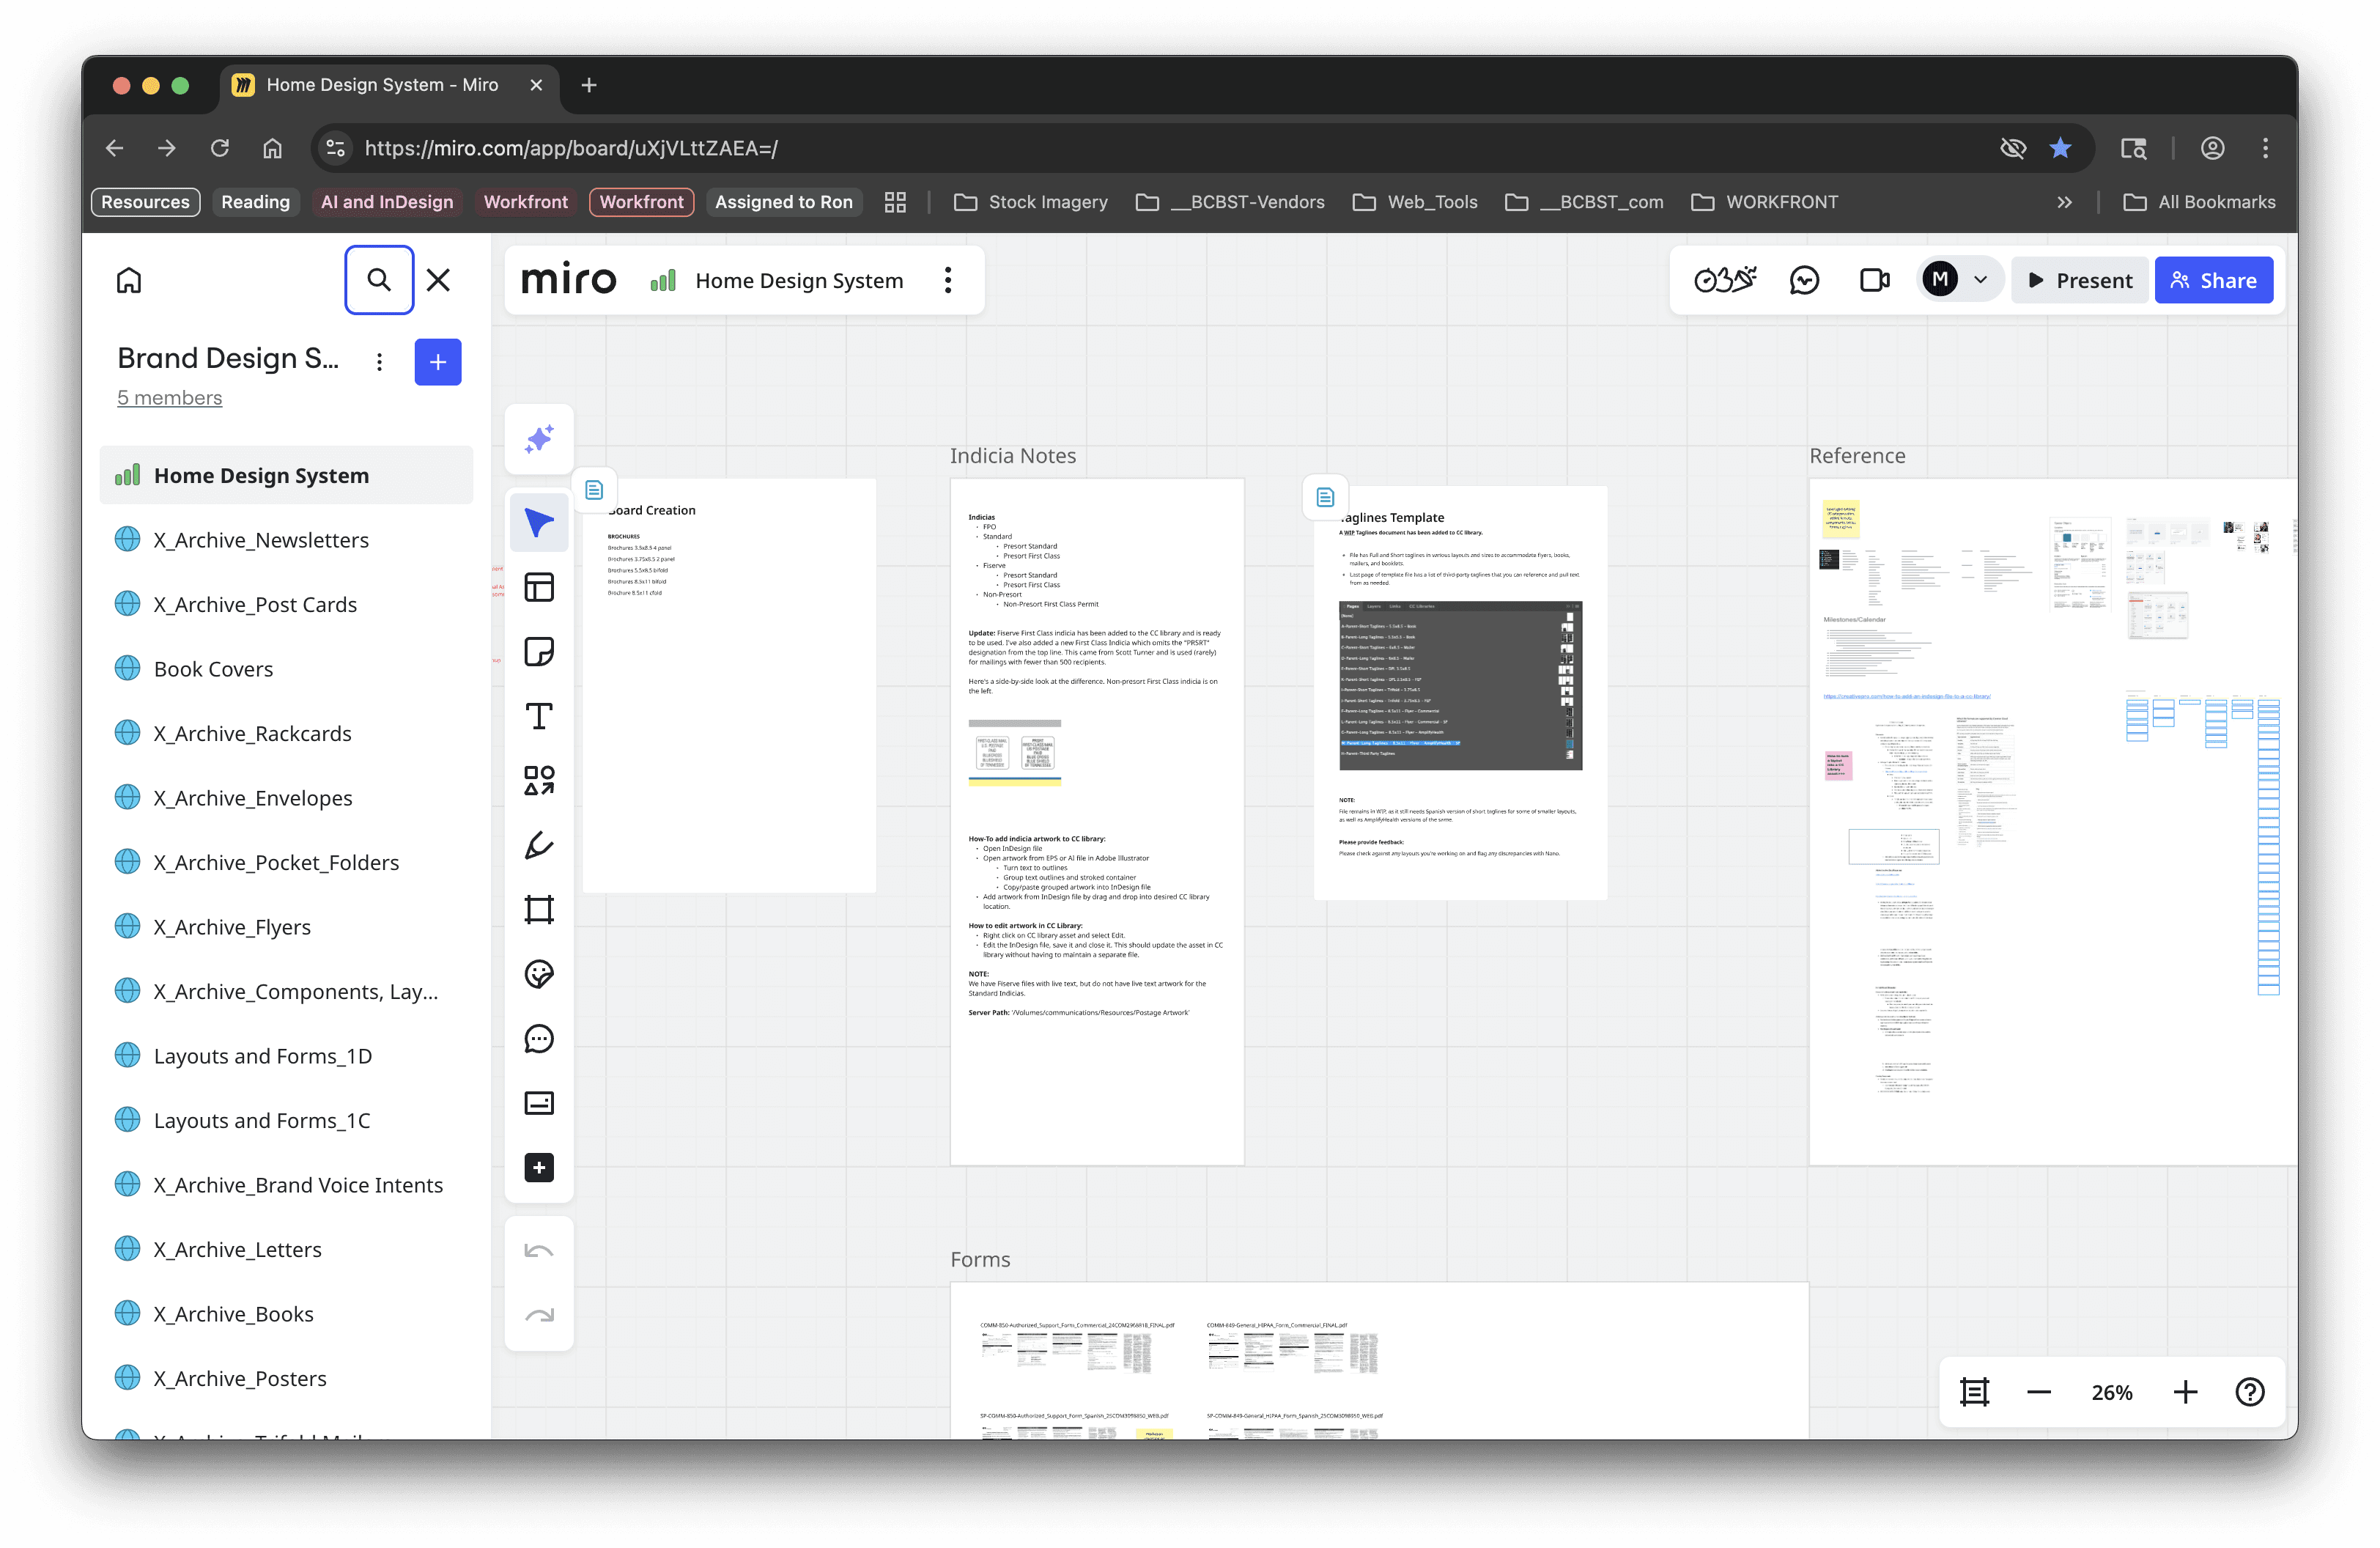Toggle the tracking protection eye icon
The image size is (2380, 1548).
(x=2012, y=148)
